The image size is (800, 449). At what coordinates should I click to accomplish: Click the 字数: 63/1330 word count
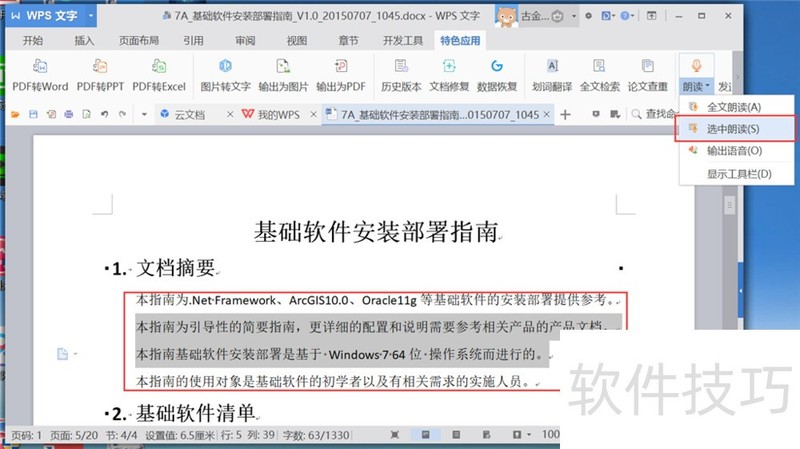(316, 435)
